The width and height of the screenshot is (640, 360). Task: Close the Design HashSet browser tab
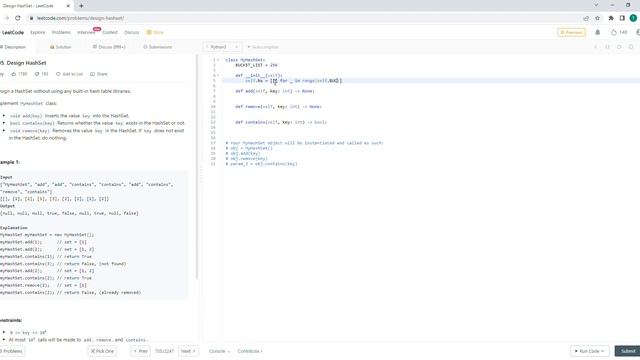[x=68, y=6]
